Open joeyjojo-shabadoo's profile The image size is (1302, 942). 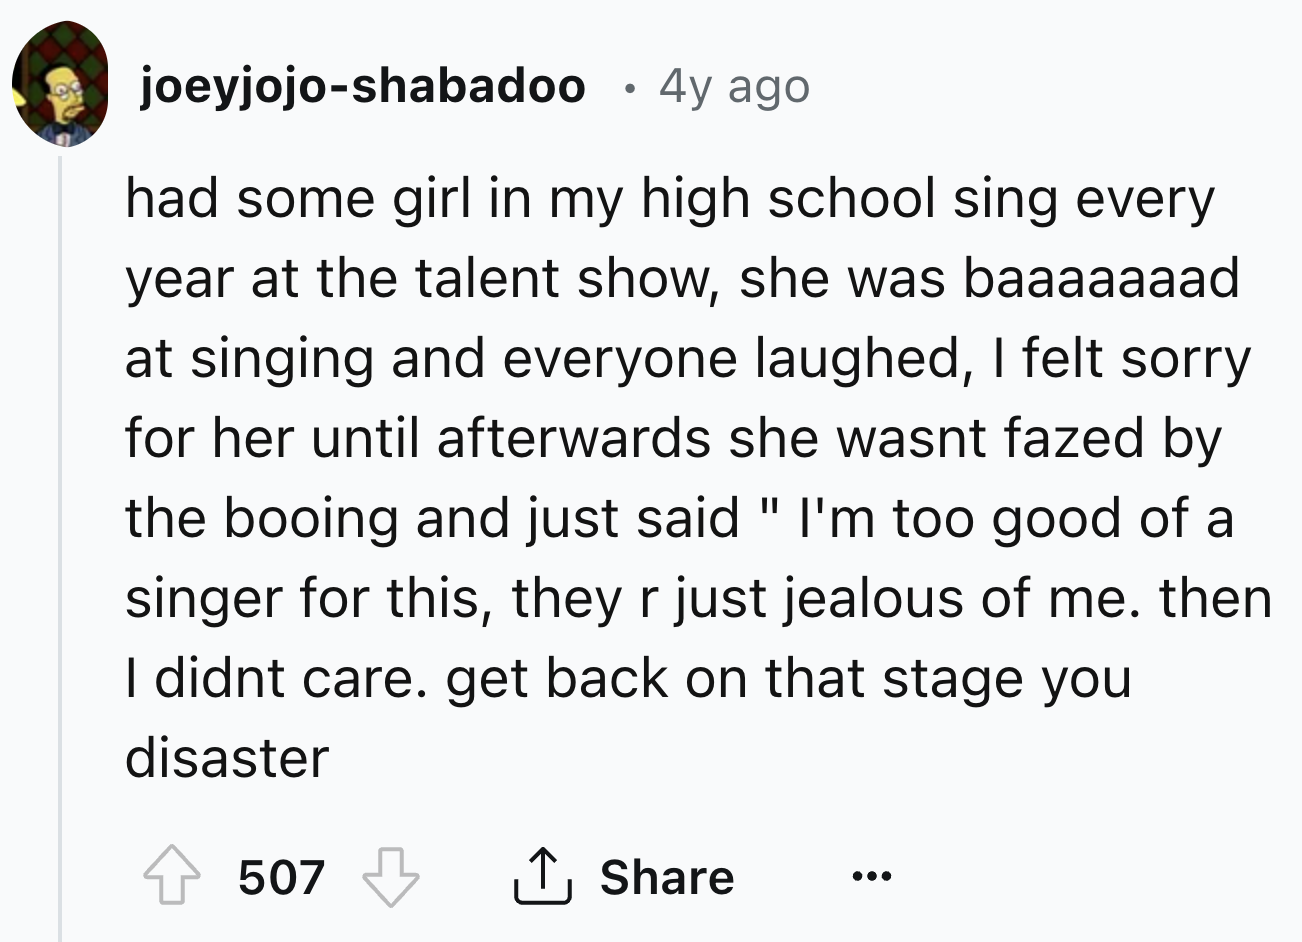pyautogui.click(x=363, y=85)
